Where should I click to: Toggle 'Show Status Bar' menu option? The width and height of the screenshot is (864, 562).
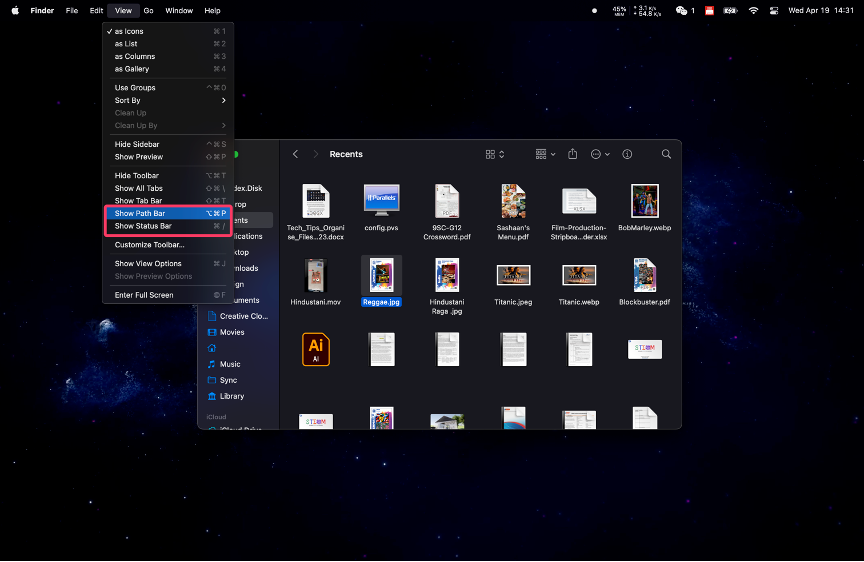pos(143,226)
